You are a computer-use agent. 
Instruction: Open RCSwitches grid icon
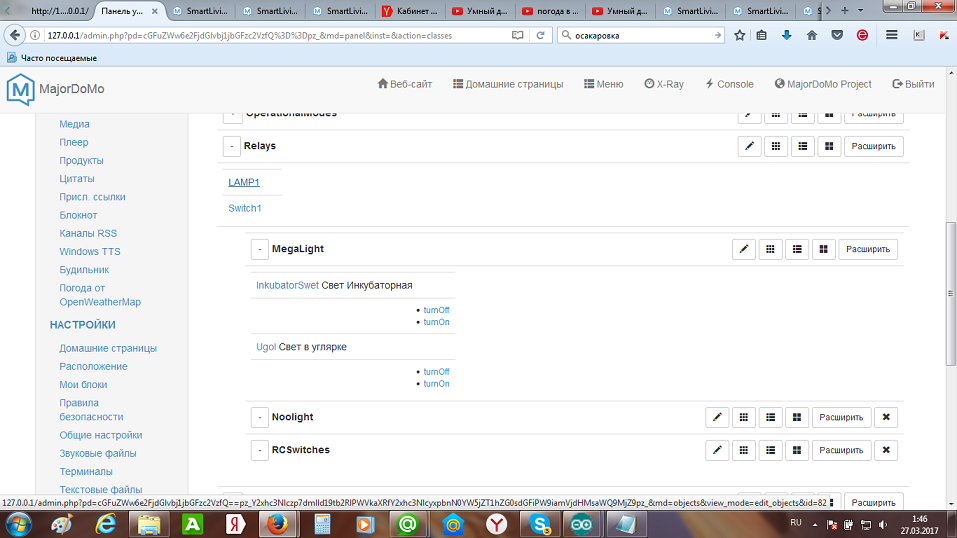743,450
